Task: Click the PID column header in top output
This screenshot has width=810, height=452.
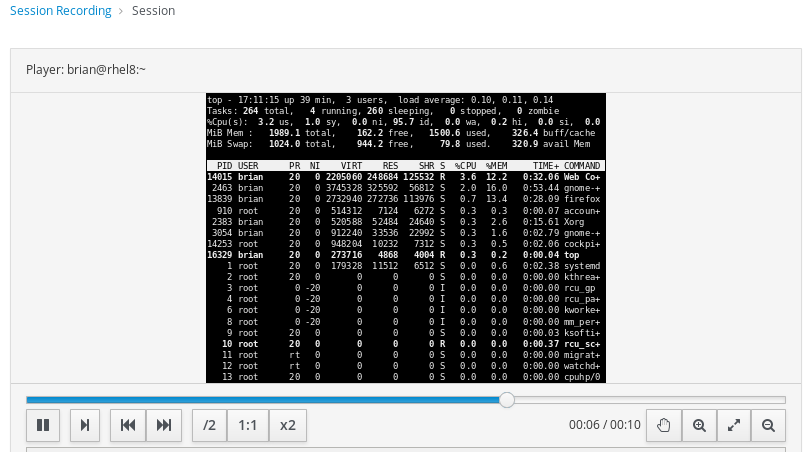Action: pos(224,165)
